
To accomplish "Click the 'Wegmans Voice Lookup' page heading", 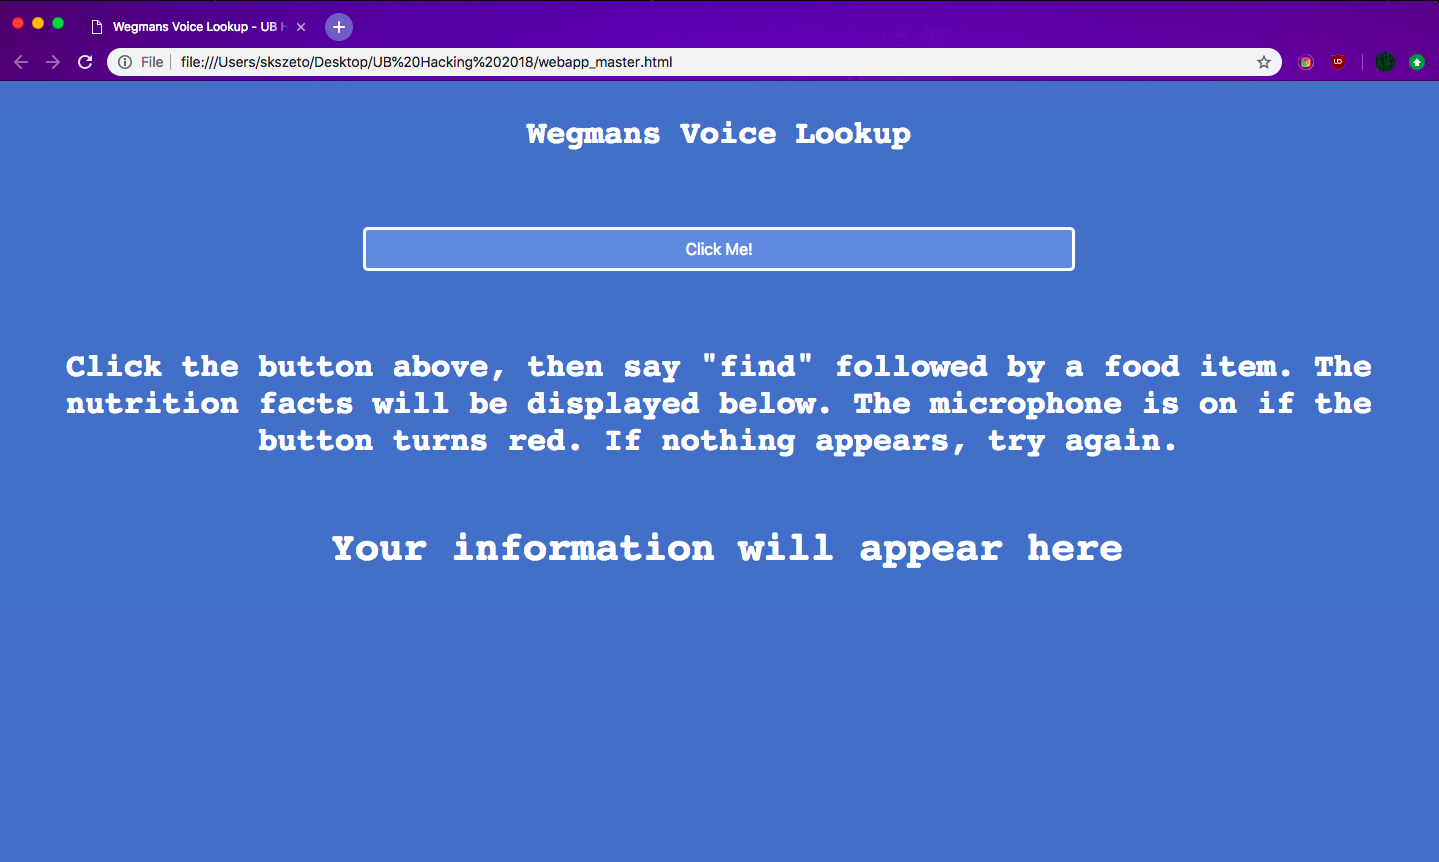I will 718,134.
